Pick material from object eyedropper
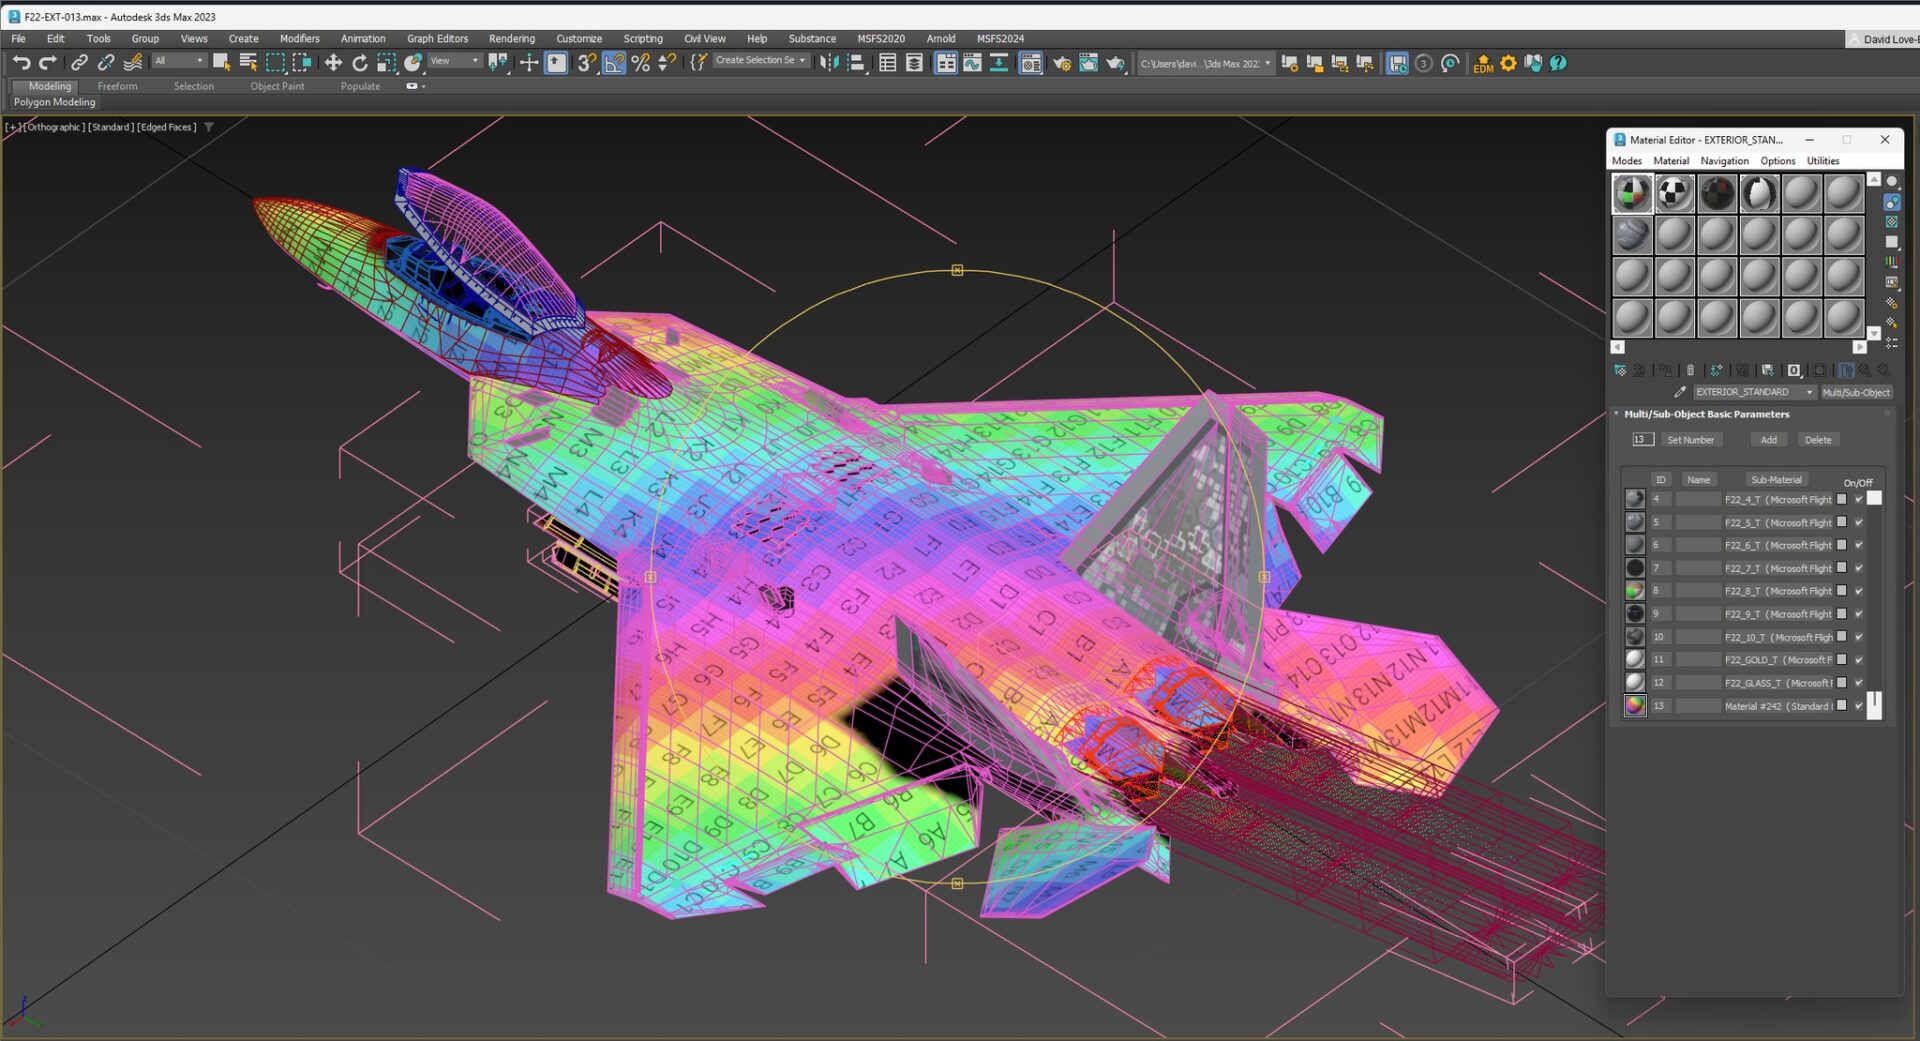Image resolution: width=1920 pixels, height=1041 pixels. tap(1680, 392)
